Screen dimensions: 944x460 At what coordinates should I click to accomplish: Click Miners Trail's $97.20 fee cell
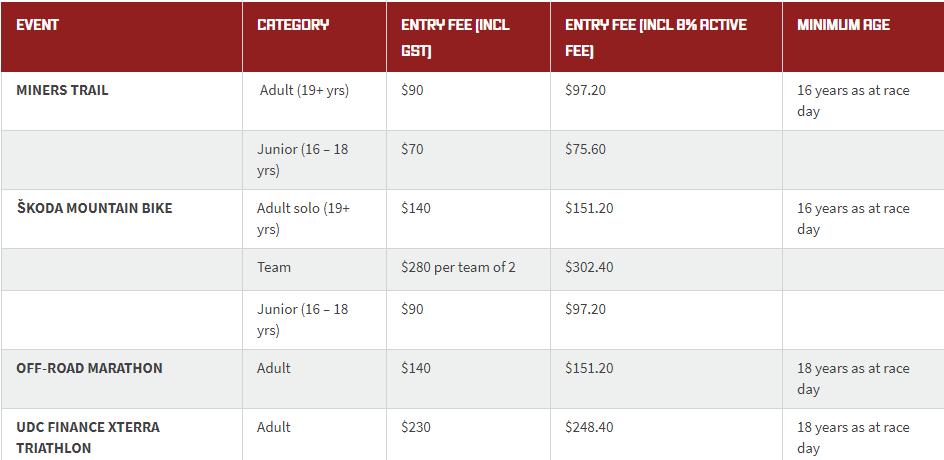pos(666,101)
